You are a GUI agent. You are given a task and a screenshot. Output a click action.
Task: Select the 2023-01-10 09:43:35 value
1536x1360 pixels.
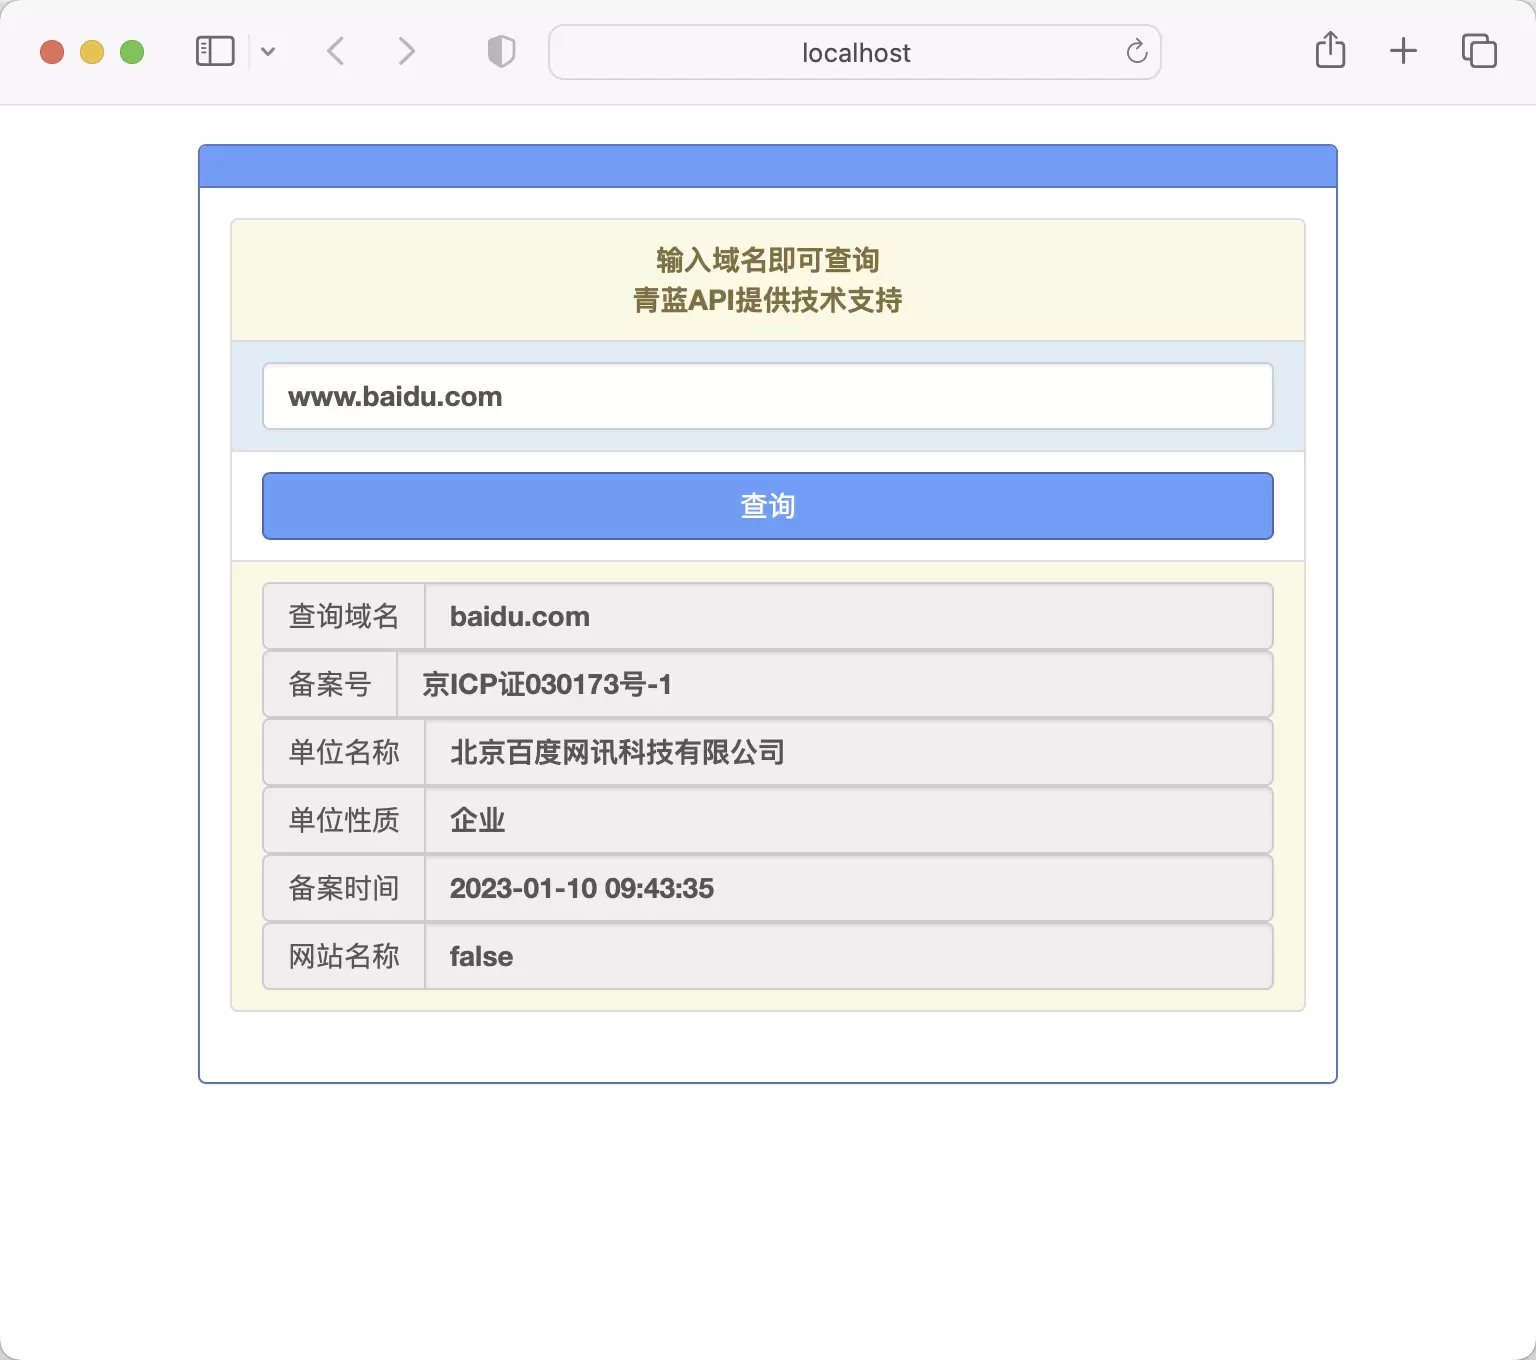[x=849, y=888]
